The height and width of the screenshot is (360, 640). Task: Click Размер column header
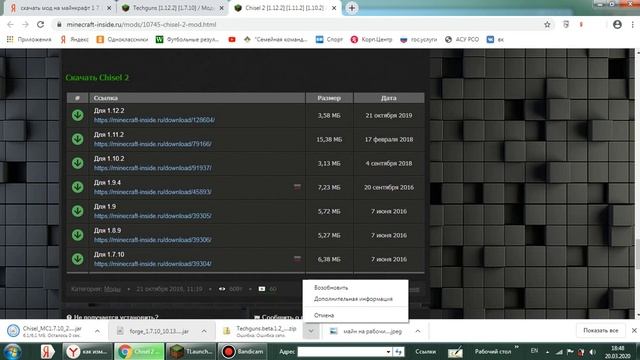[329, 98]
